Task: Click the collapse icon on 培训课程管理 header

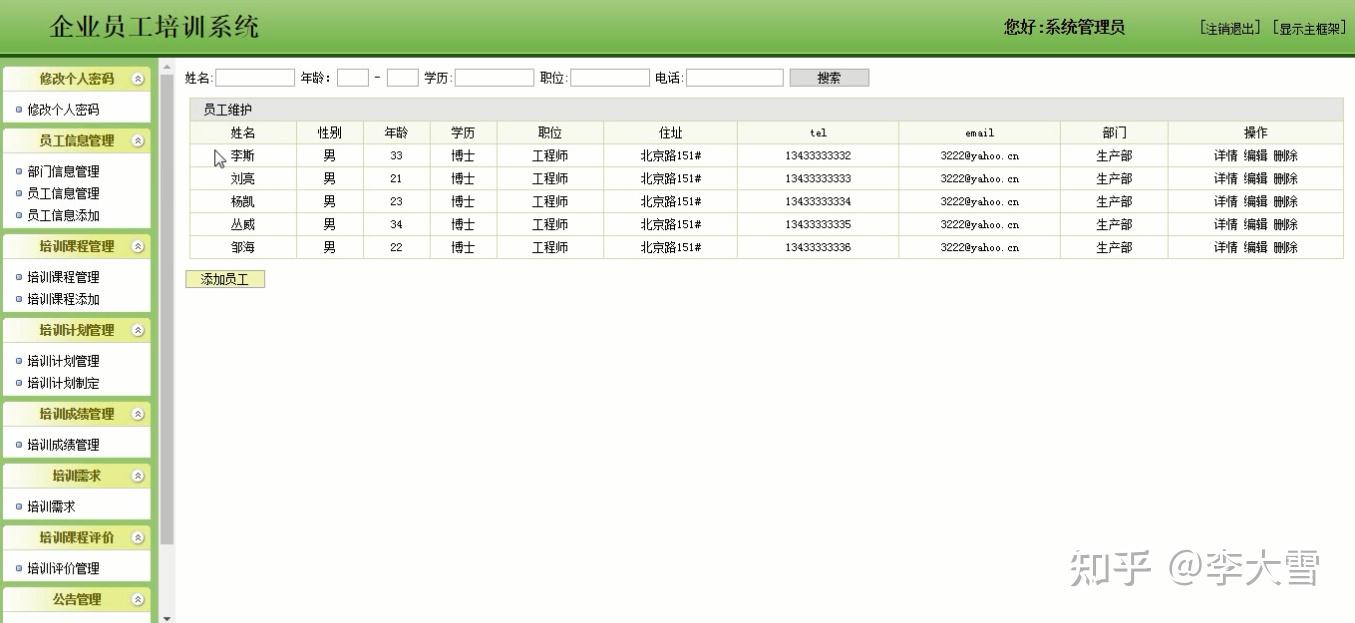Action: tap(137, 246)
